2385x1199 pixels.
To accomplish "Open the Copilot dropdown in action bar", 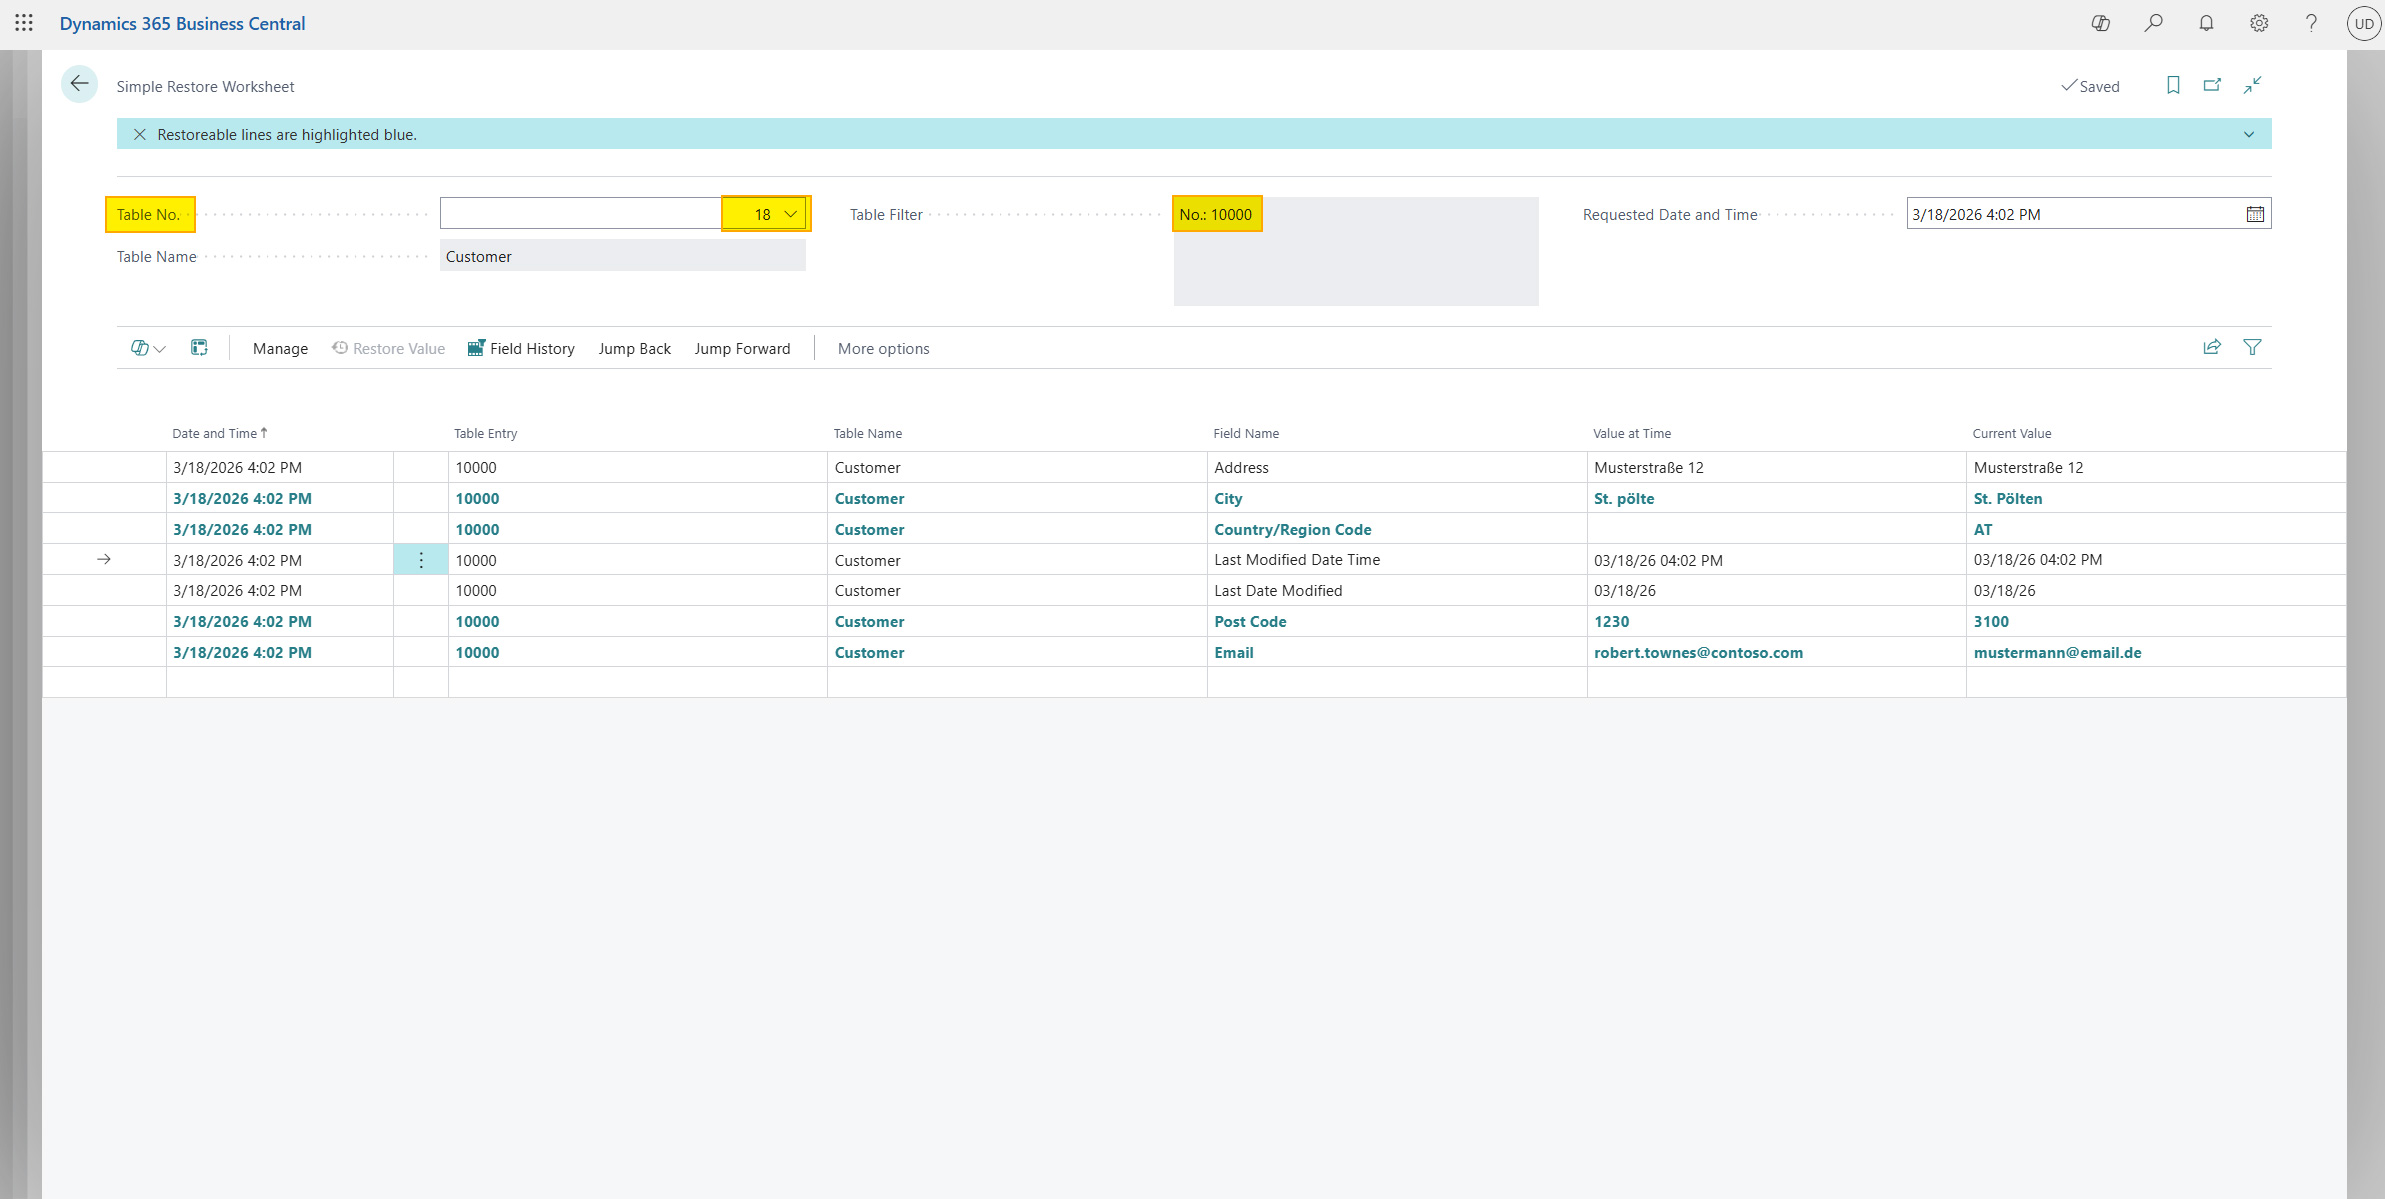I will coord(148,348).
